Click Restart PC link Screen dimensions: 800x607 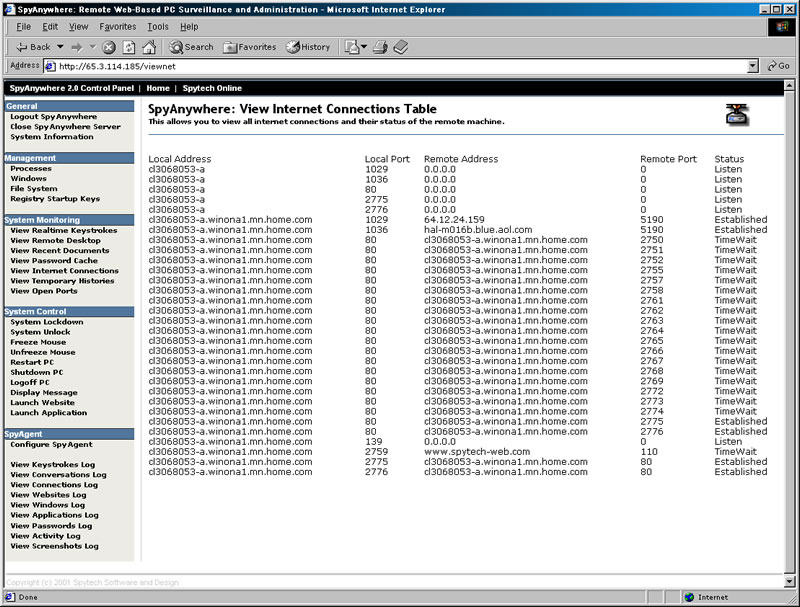point(32,362)
